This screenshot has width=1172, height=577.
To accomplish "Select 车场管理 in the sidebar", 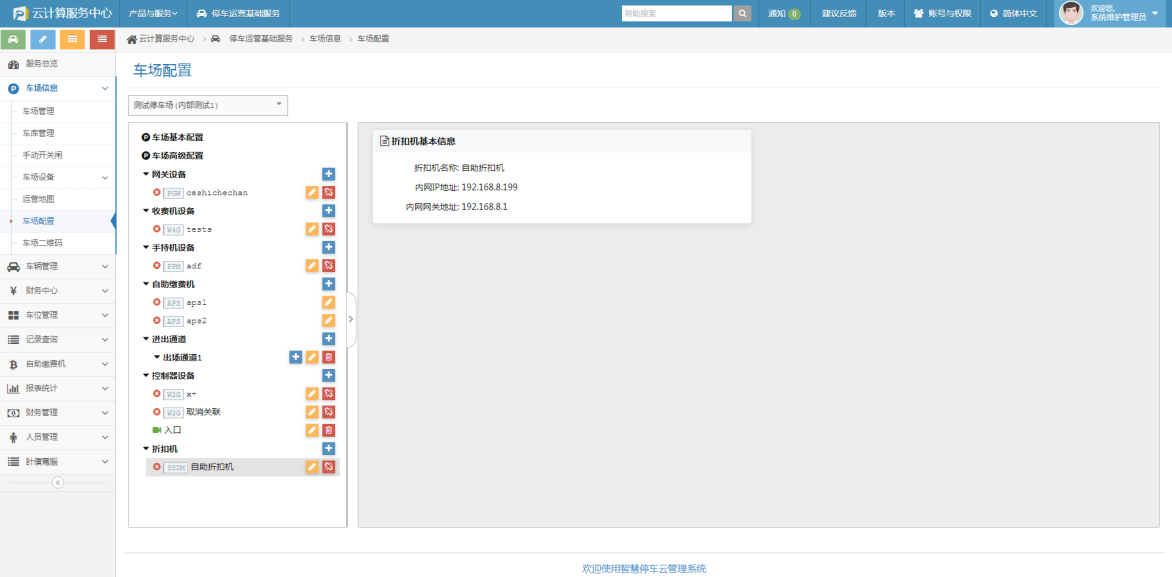I will [x=38, y=111].
